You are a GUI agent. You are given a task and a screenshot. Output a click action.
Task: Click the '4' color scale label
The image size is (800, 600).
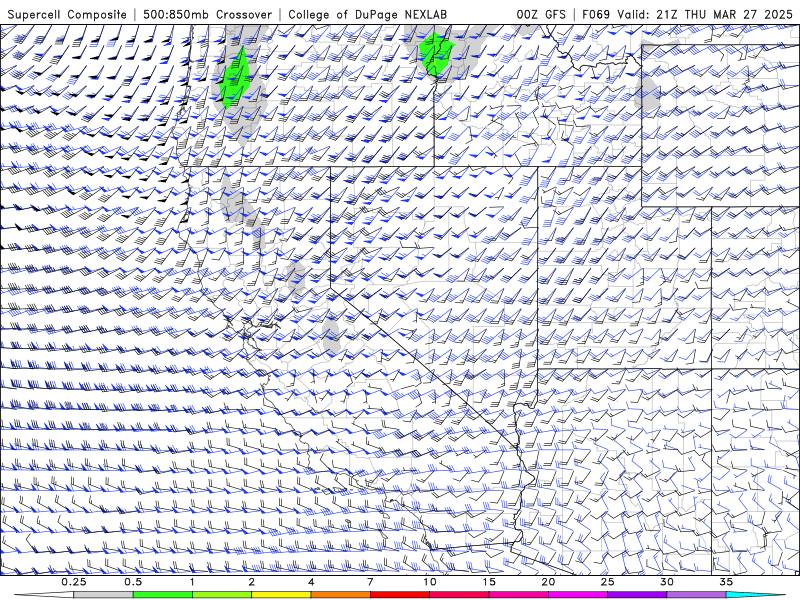311,582
